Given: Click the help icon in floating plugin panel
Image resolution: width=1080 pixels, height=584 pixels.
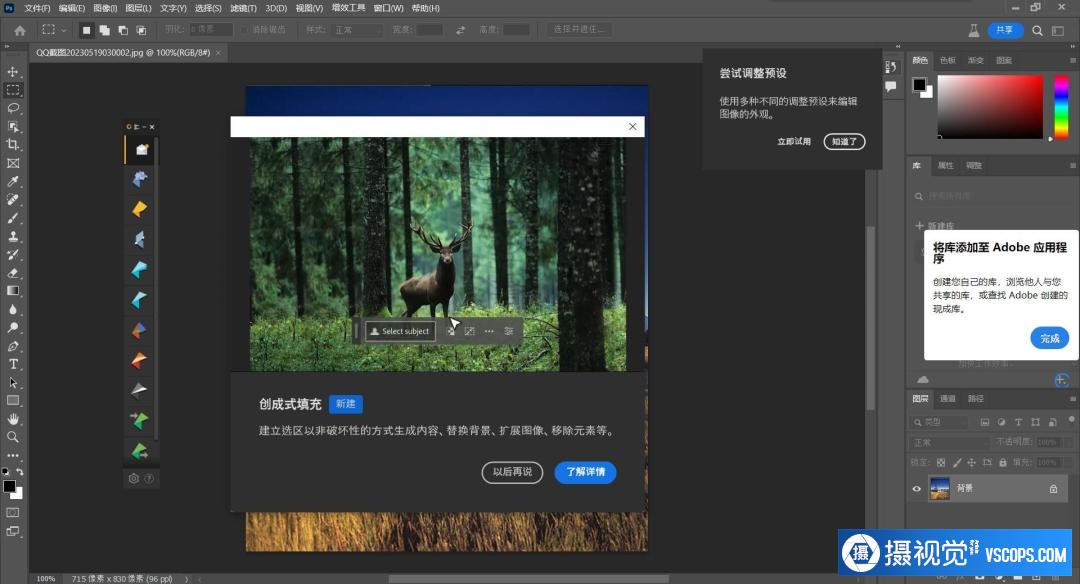Looking at the screenshot, I should pos(149,478).
